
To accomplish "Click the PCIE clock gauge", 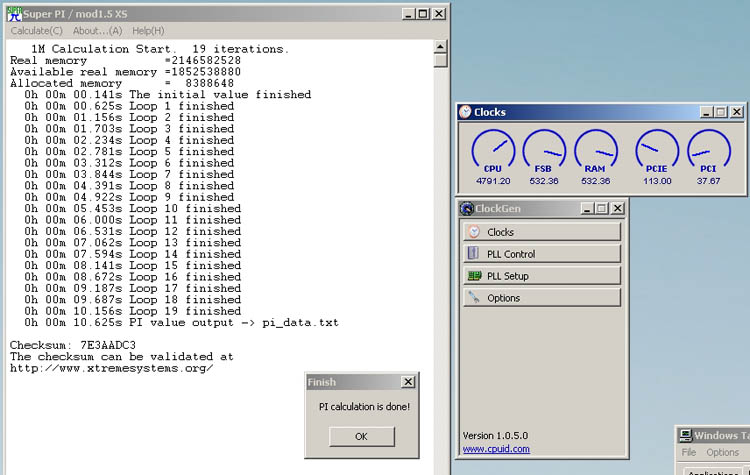I will 657,151.
